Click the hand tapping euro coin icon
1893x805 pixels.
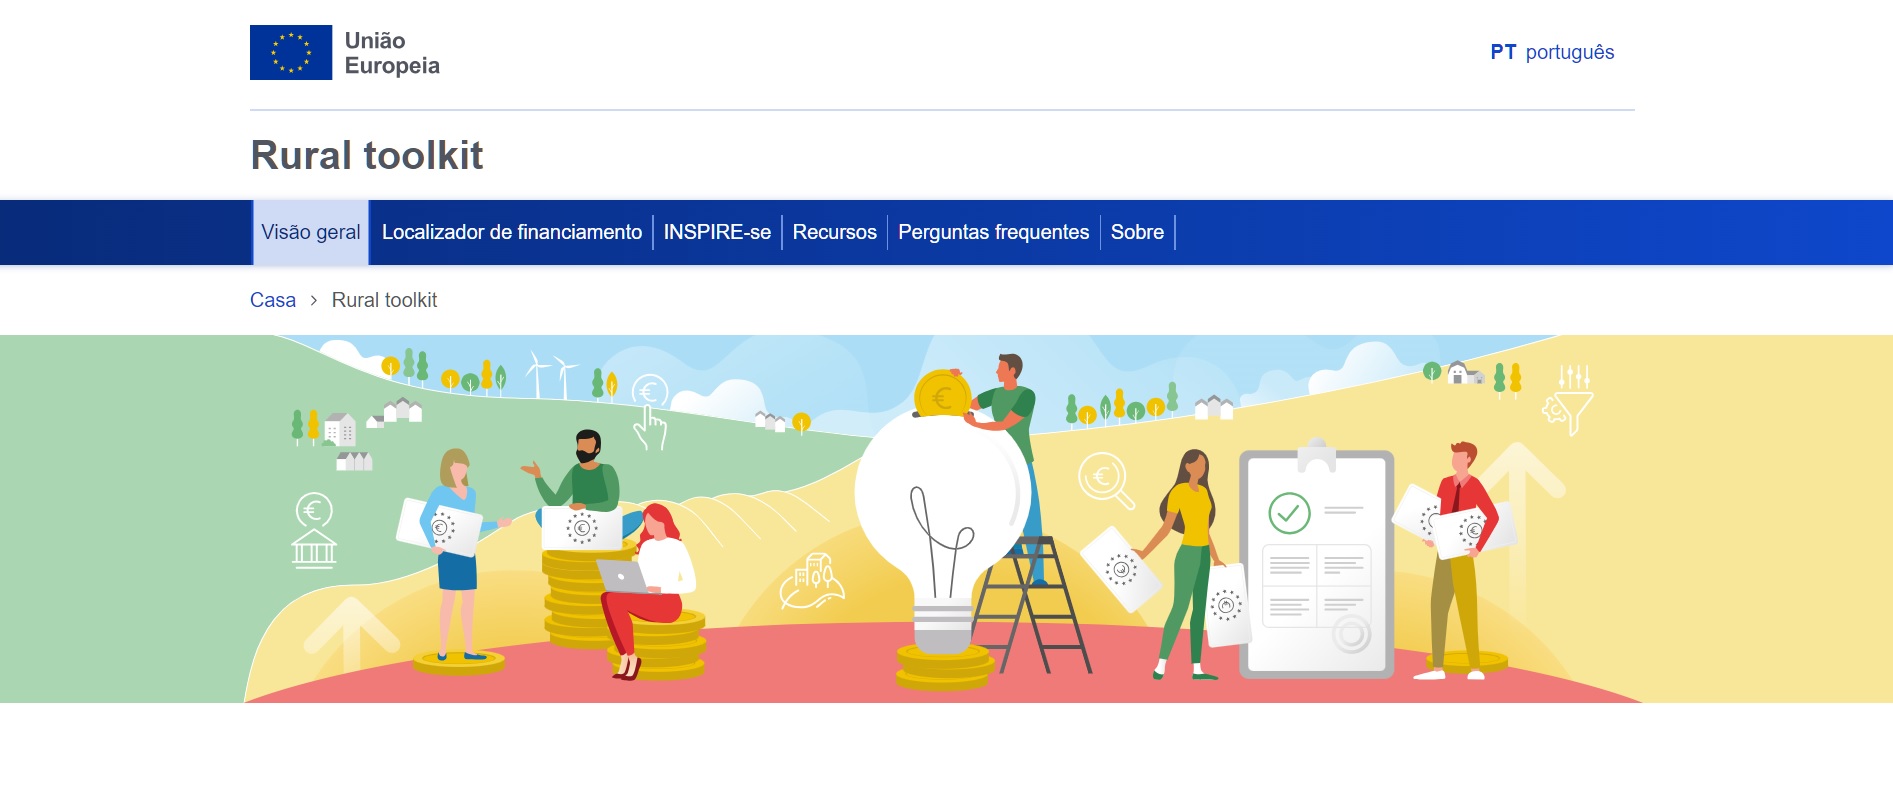(x=650, y=412)
